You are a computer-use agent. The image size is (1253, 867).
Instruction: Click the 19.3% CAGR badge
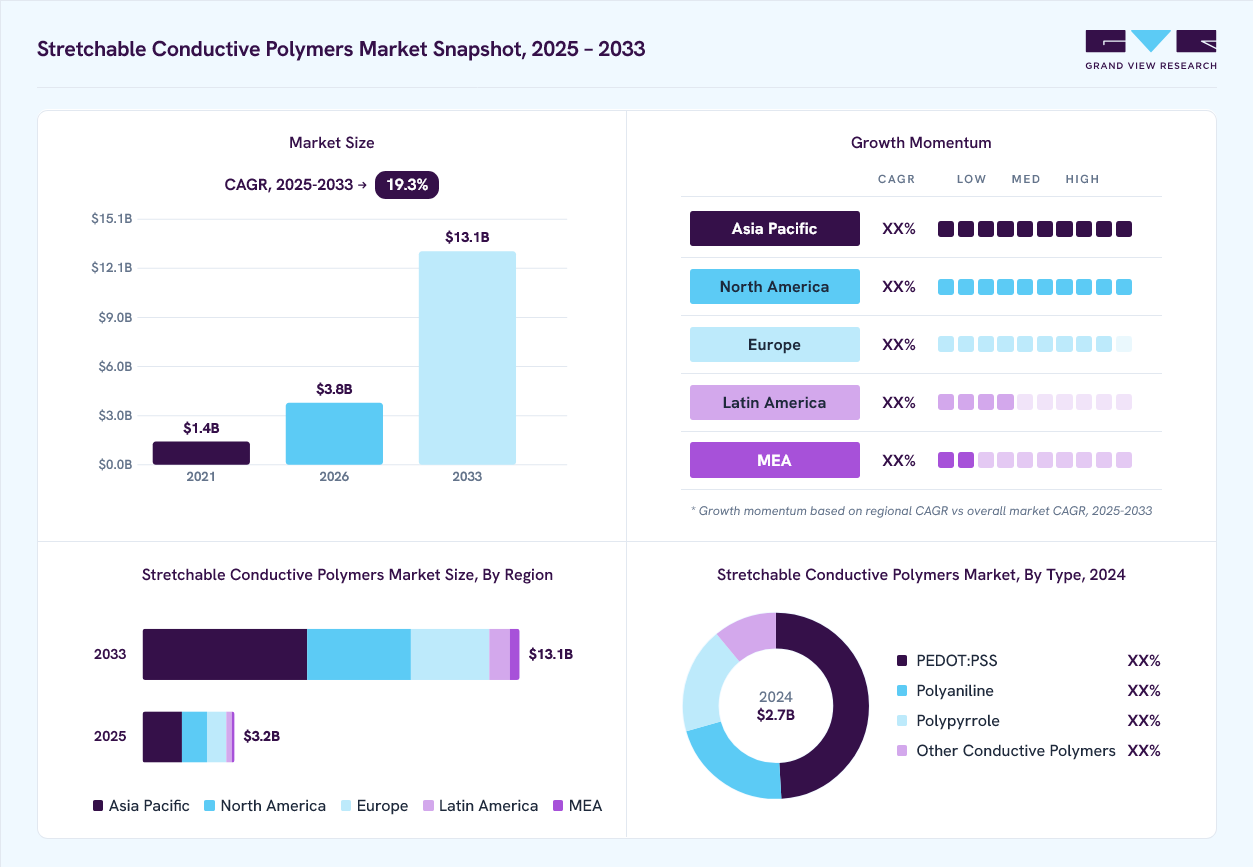[407, 185]
